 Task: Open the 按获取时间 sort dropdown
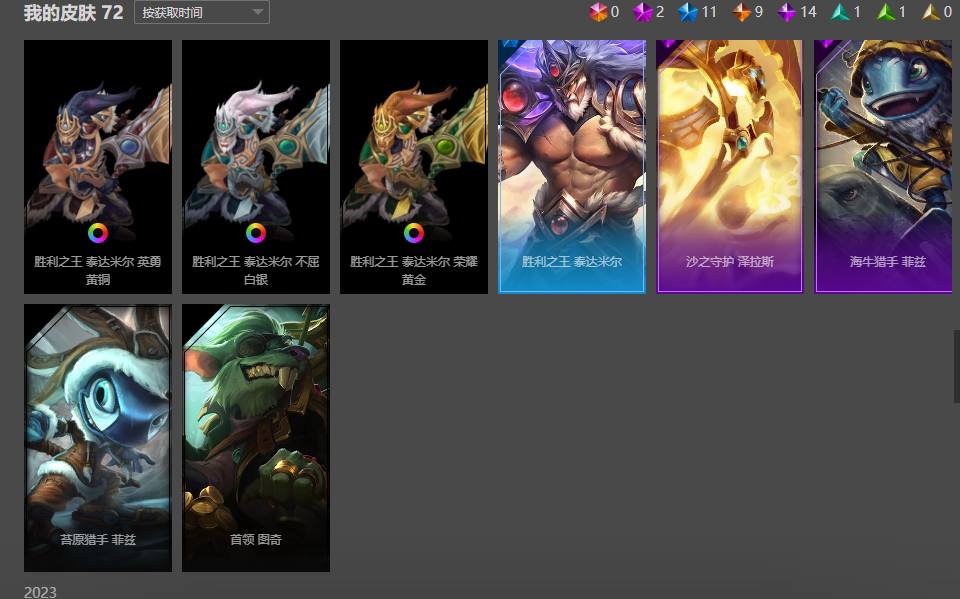[x=201, y=12]
